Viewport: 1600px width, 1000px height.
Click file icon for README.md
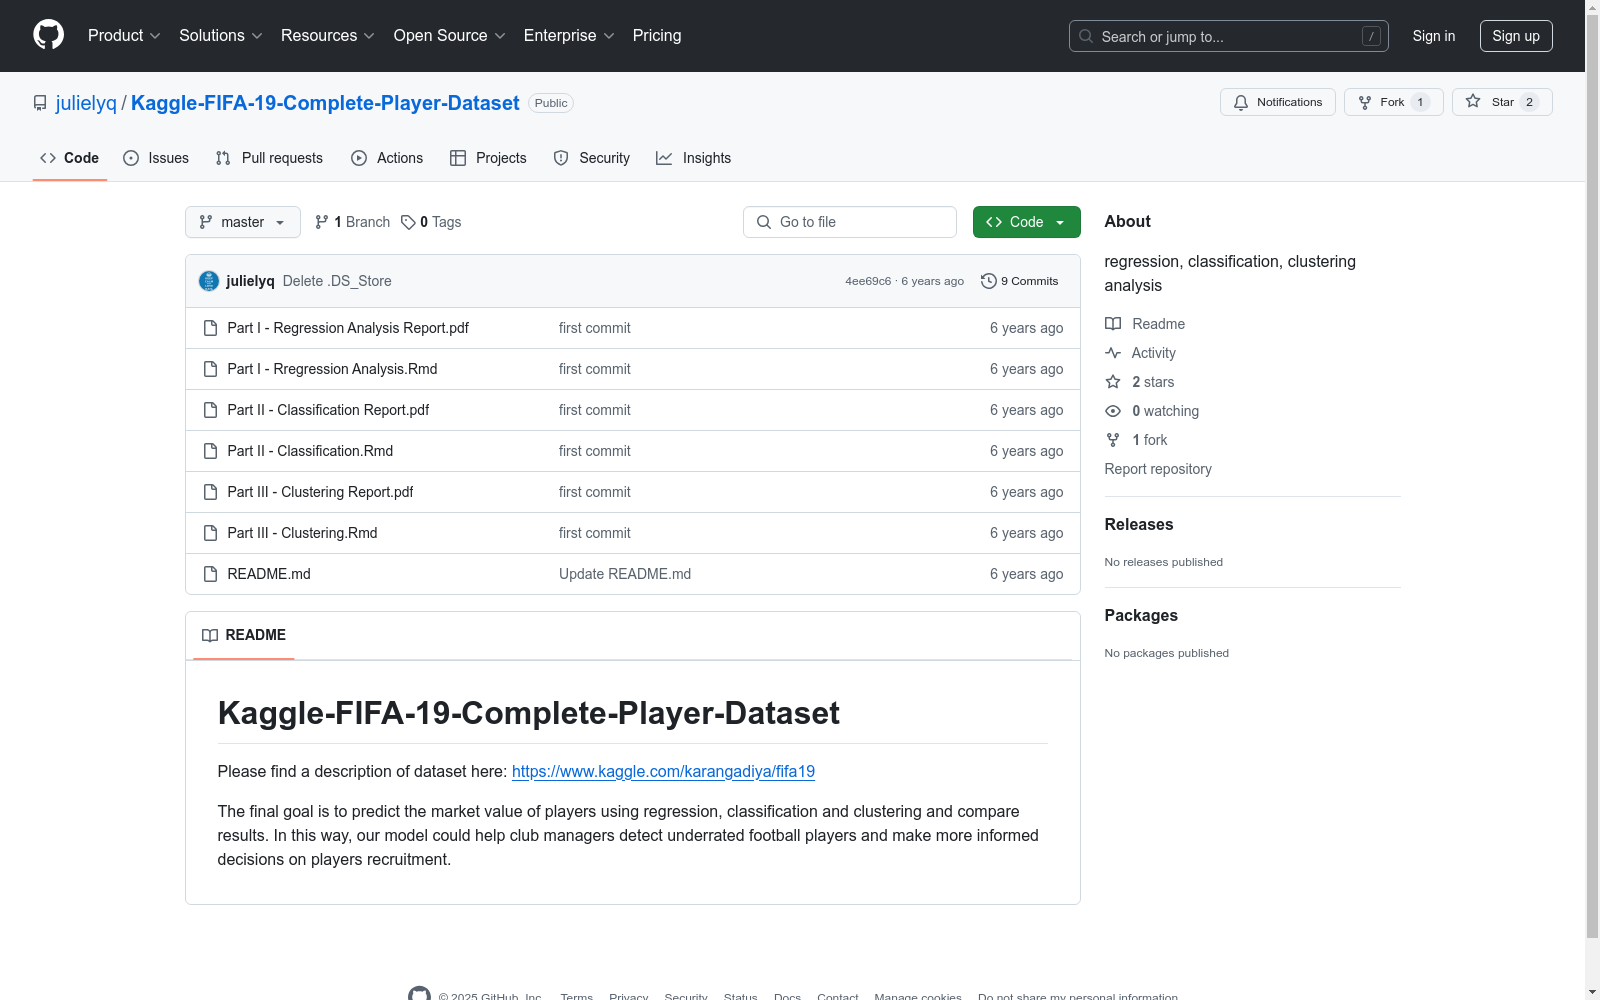[x=210, y=574]
